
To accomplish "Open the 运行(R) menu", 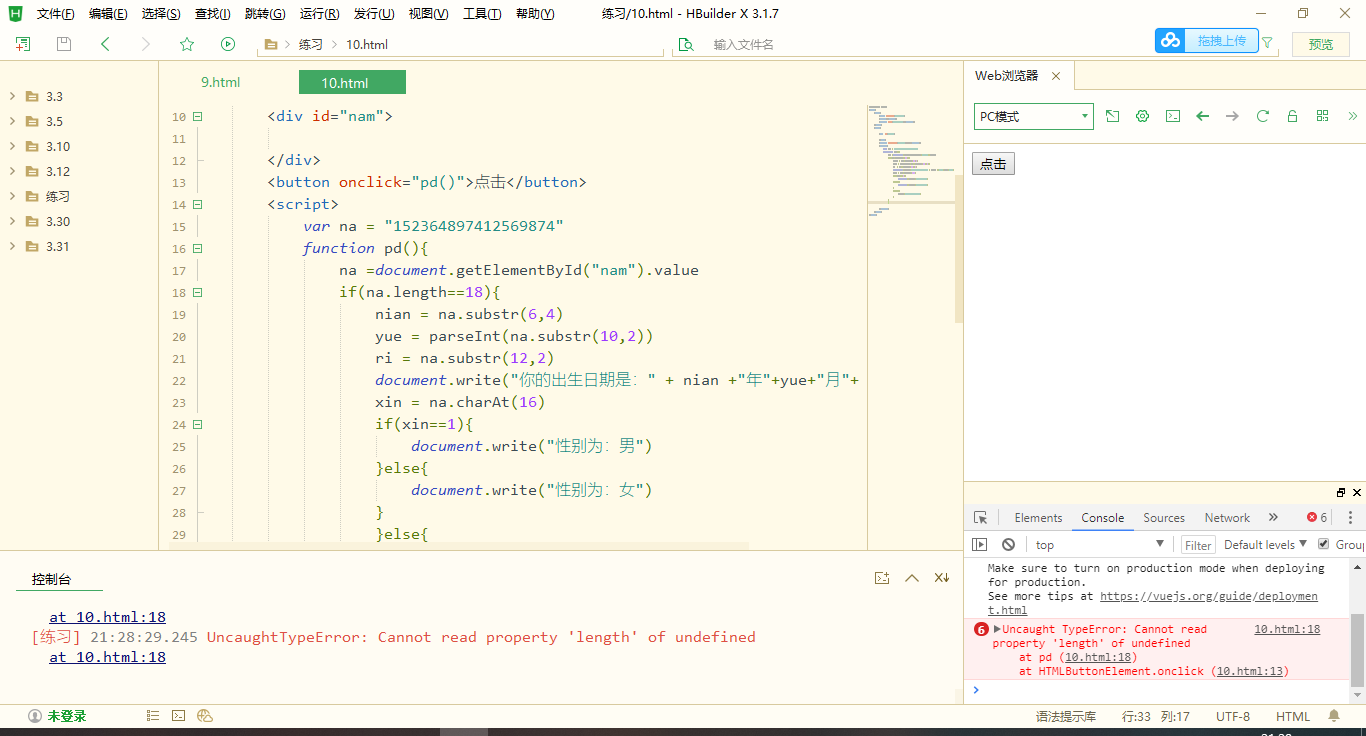I will [319, 14].
